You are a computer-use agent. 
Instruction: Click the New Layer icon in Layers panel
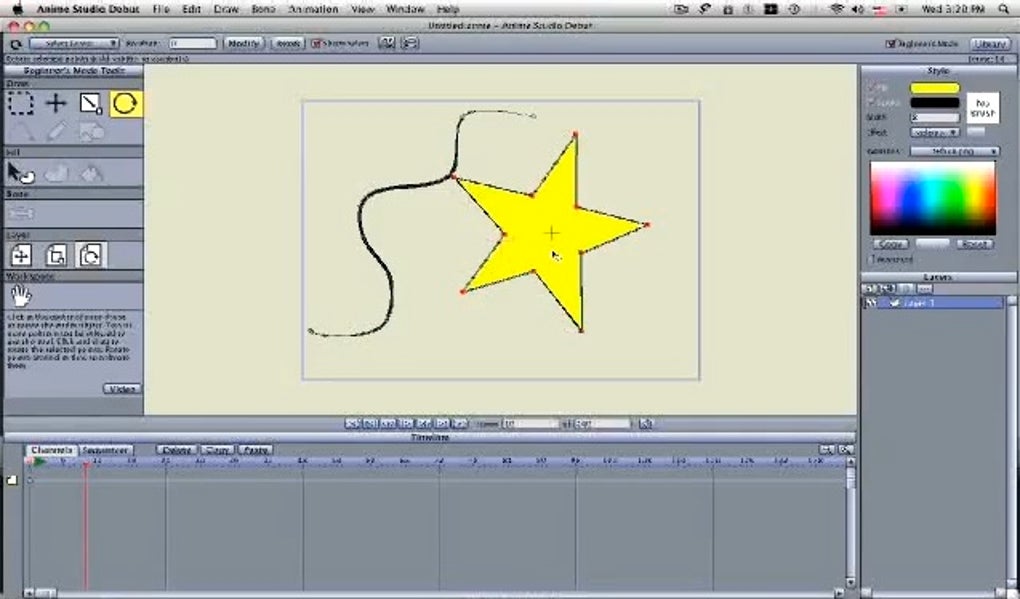point(870,289)
